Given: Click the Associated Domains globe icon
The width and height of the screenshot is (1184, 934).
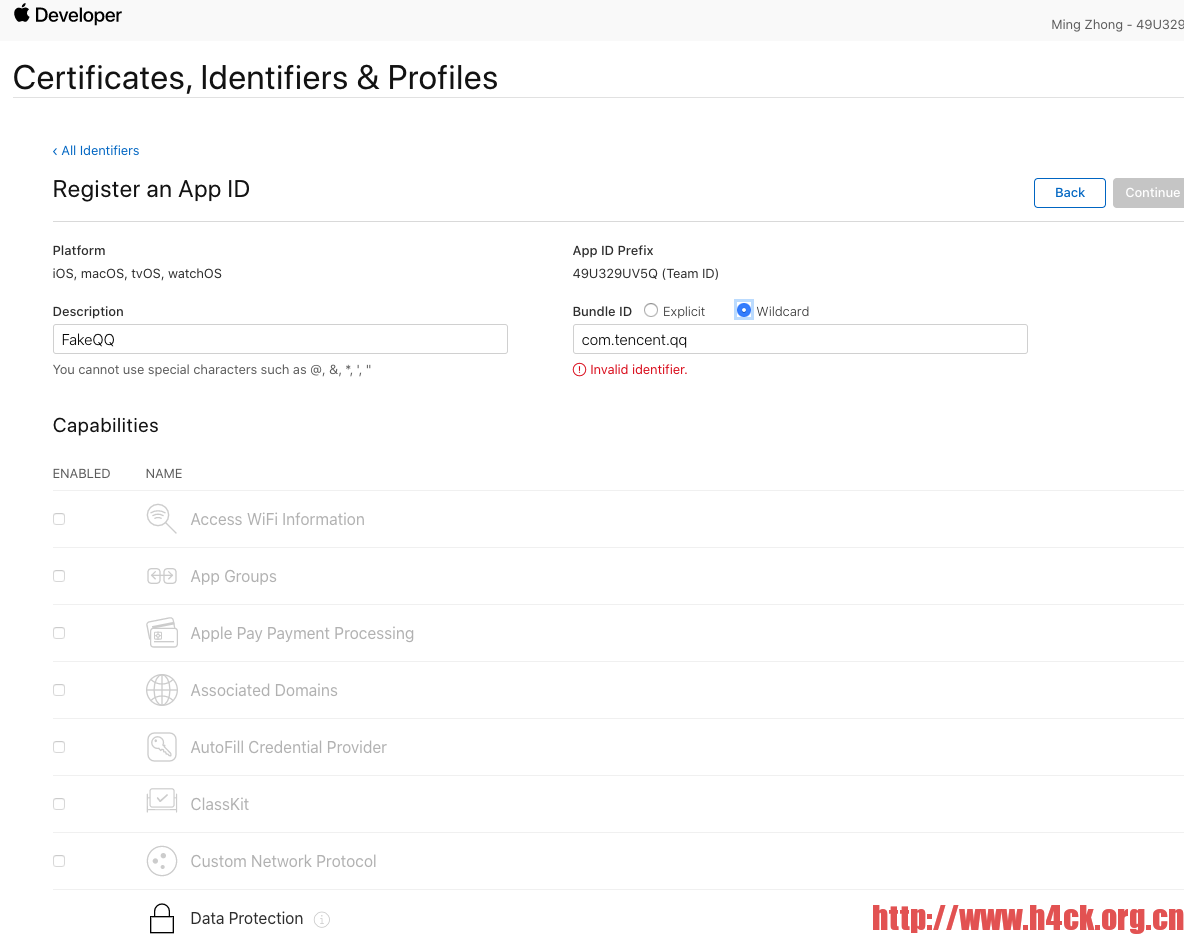Looking at the screenshot, I should tap(162, 690).
